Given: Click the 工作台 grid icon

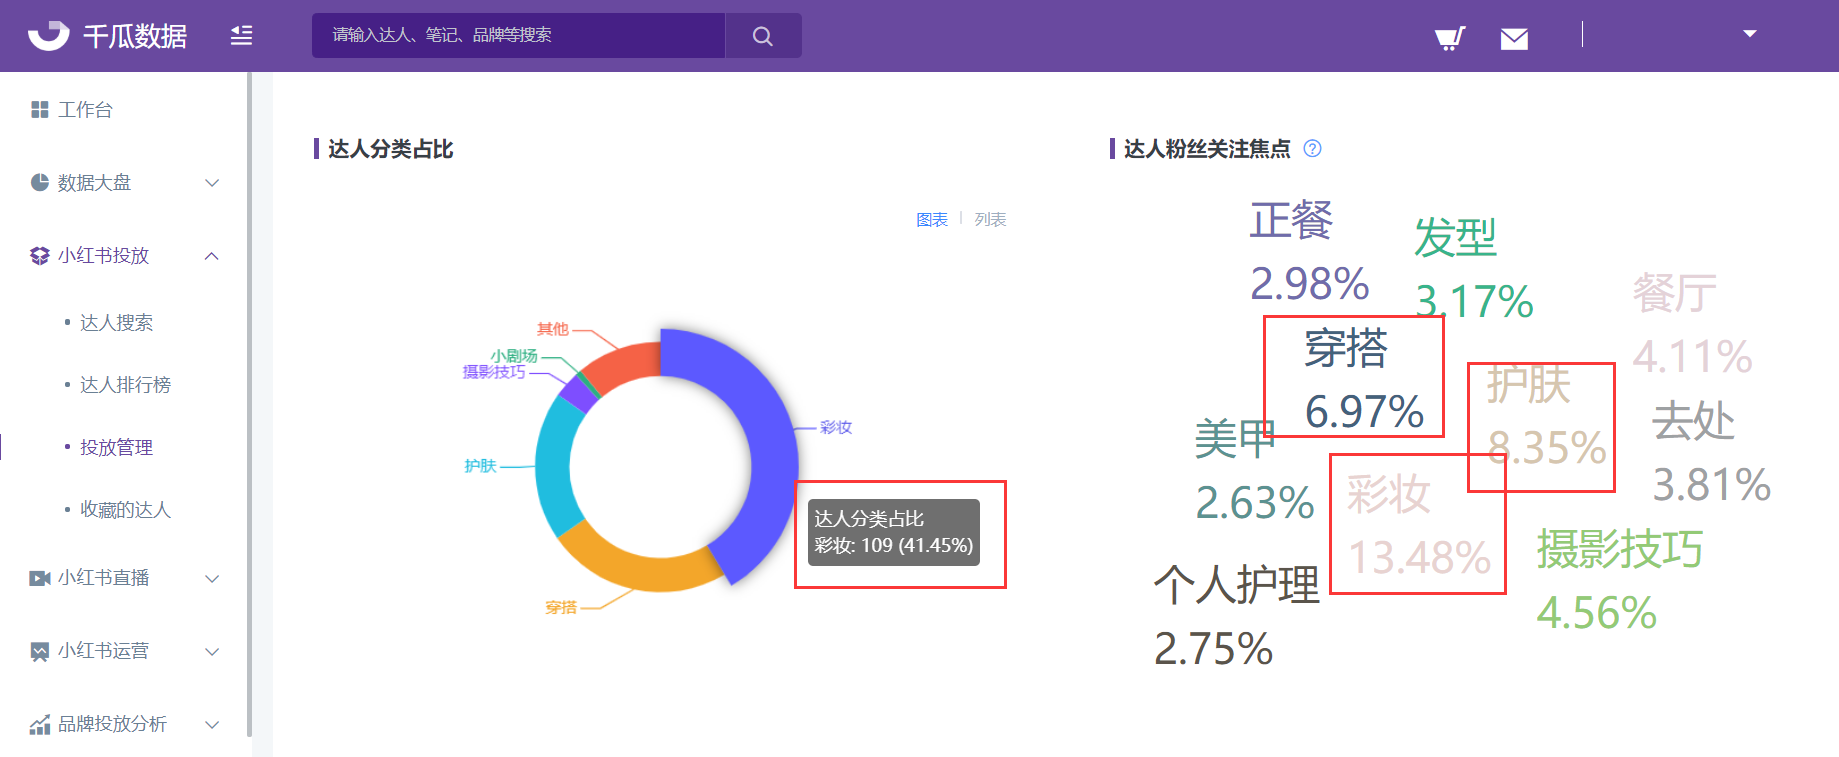Looking at the screenshot, I should (x=40, y=110).
